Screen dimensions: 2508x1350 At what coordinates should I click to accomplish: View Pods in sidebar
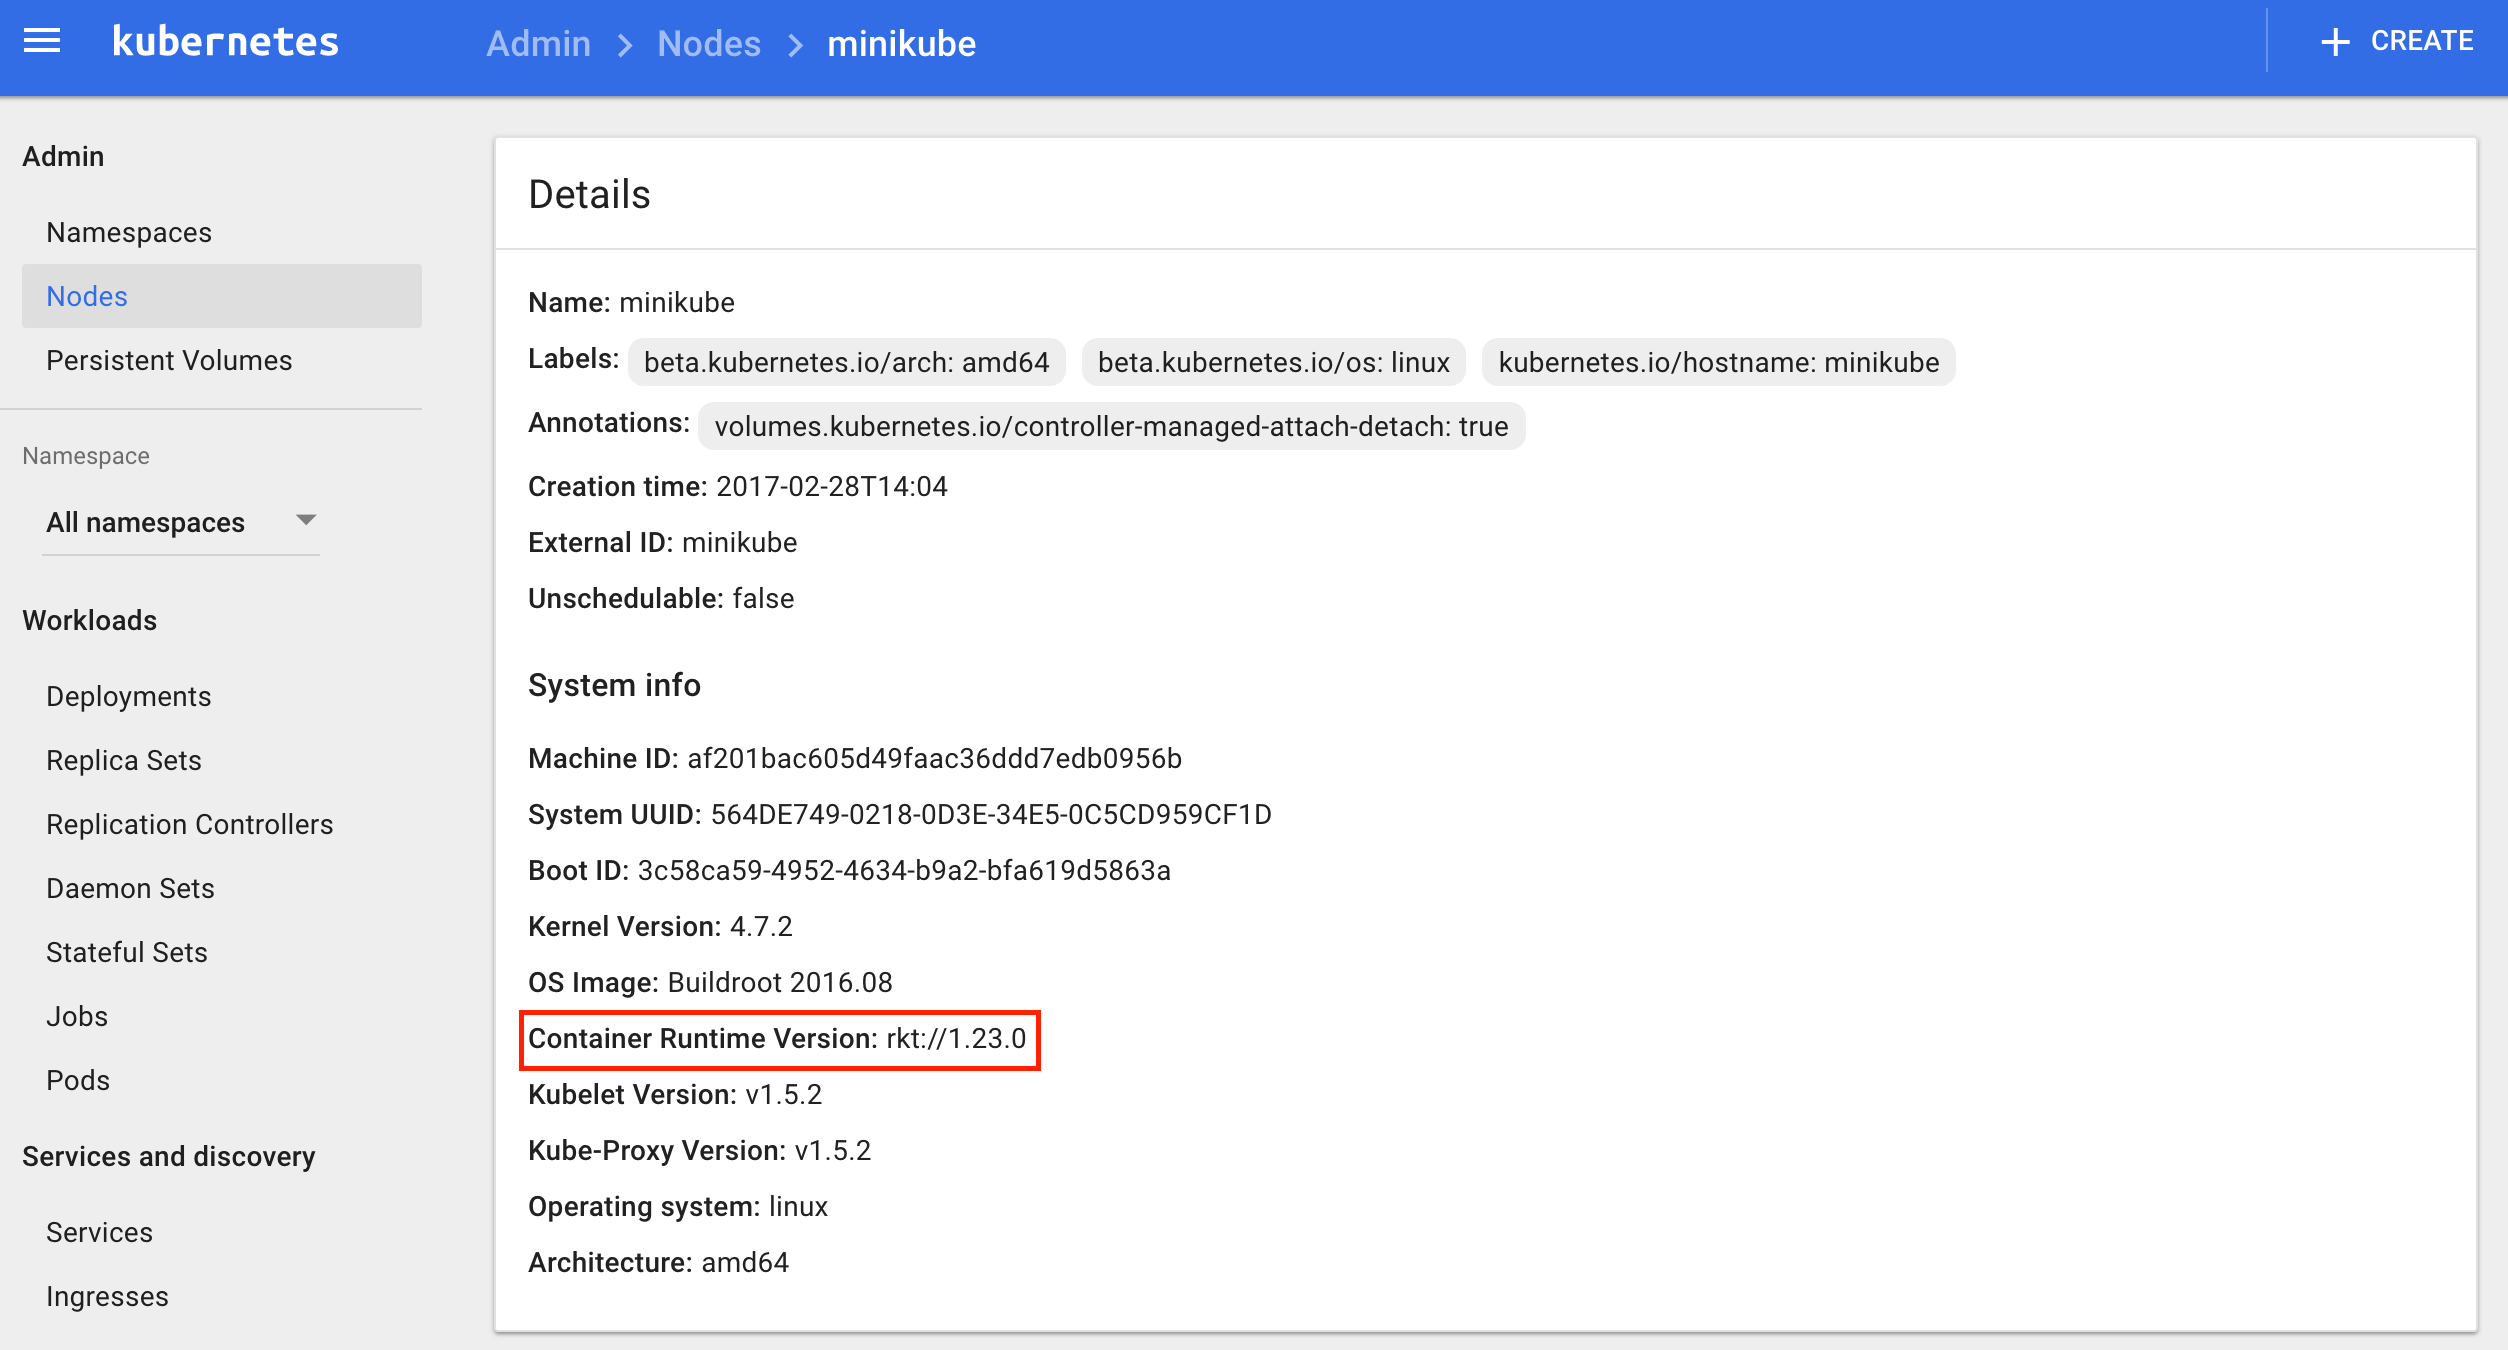point(78,1080)
